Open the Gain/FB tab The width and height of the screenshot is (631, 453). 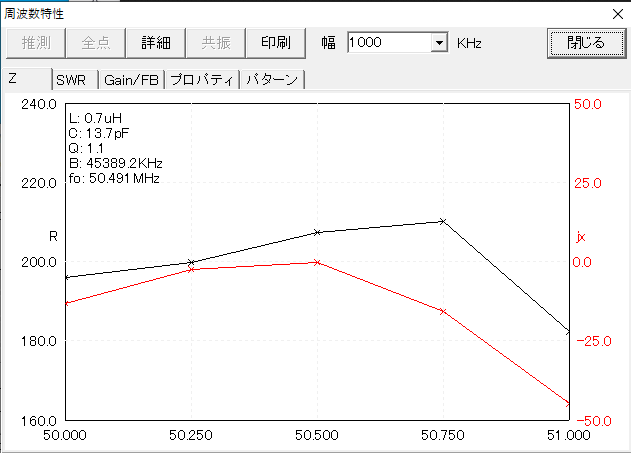132,80
